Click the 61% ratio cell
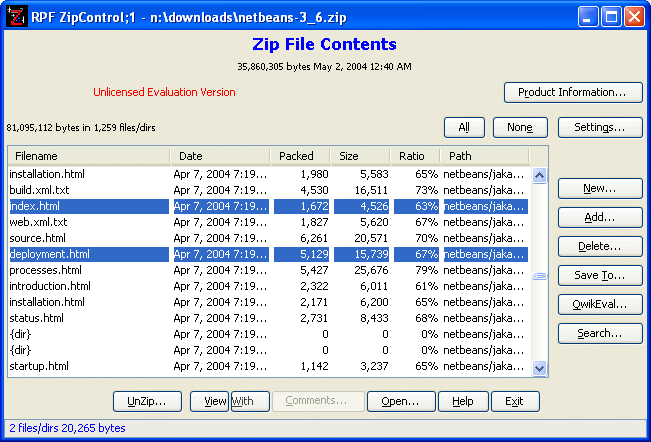The height and width of the screenshot is (442, 651). [426, 286]
